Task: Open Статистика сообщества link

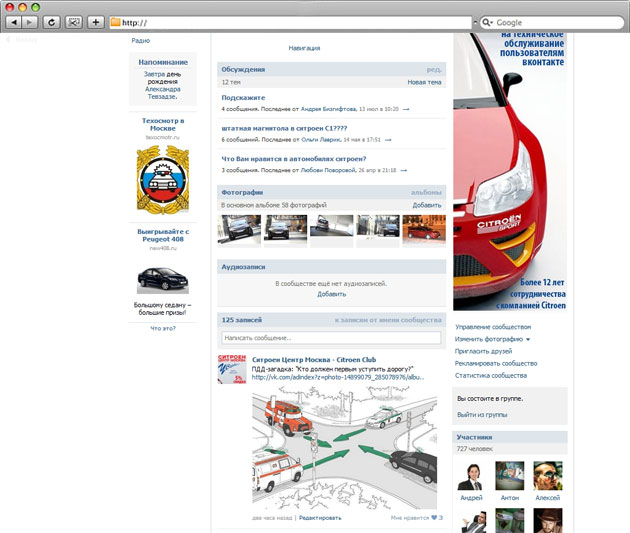Action: pyautogui.click(x=491, y=375)
